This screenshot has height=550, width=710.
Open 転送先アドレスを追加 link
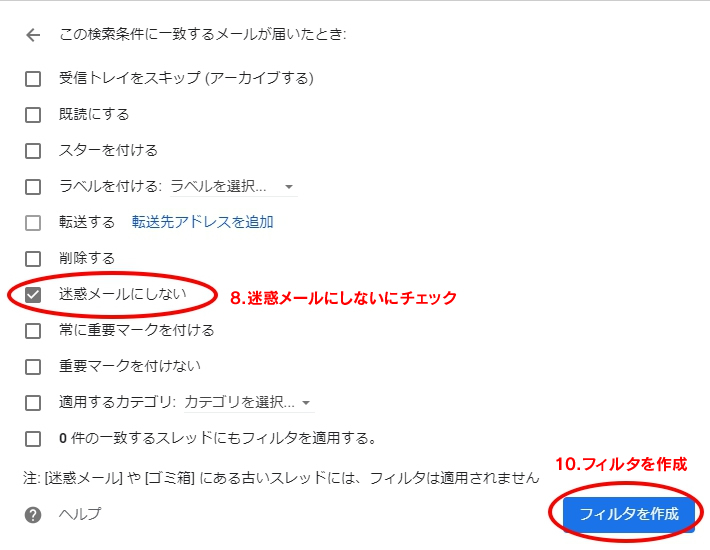(x=202, y=222)
